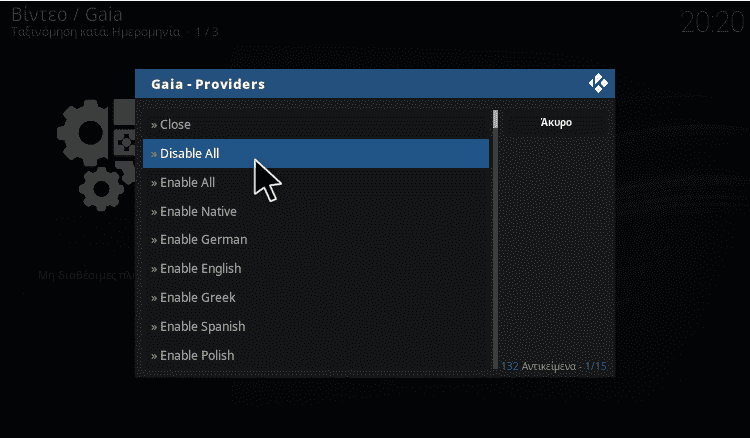Select Enable English providers
The height and width of the screenshot is (438, 750).
coord(316,269)
